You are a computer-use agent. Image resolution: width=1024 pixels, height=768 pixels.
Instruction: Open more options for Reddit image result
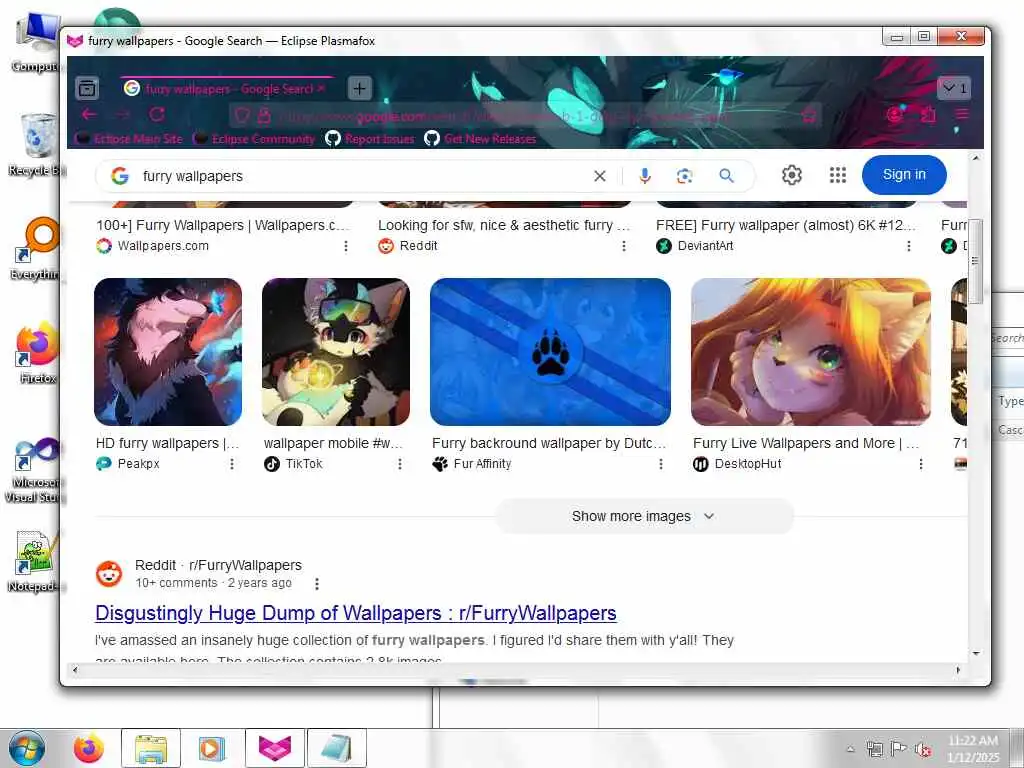coord(624,246)
